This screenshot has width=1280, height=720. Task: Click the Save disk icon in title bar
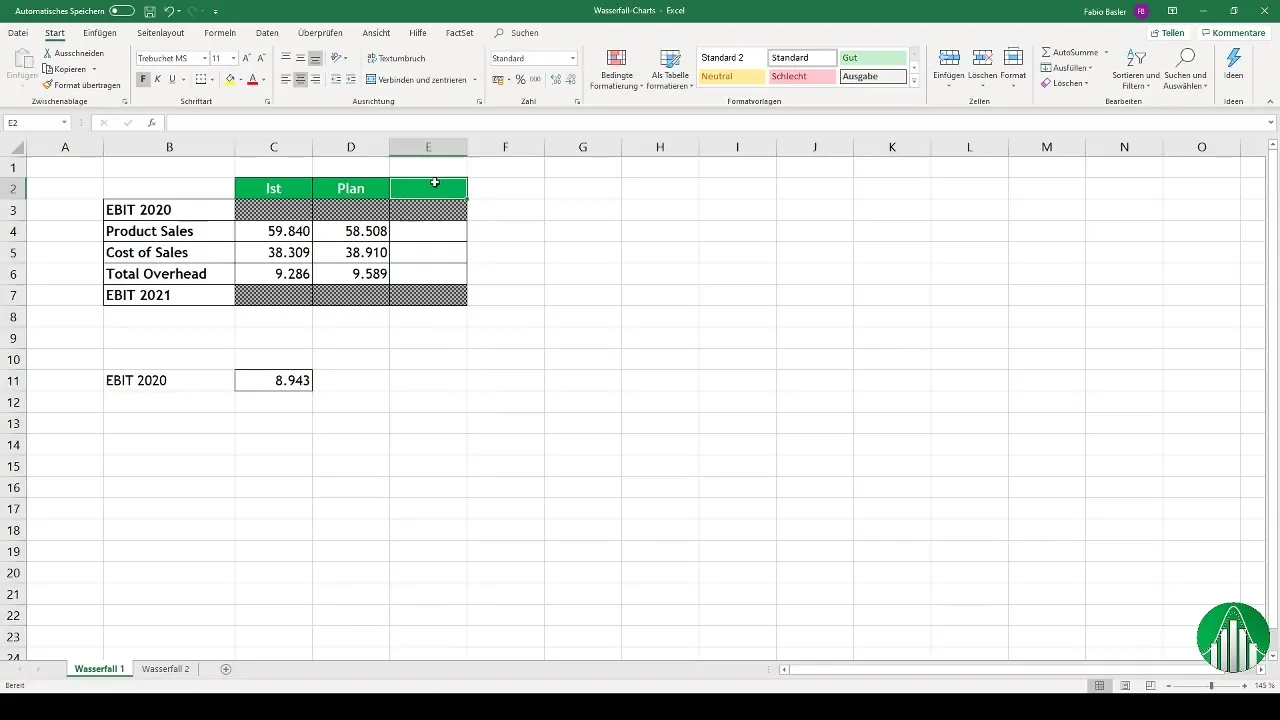coord(149,10)
